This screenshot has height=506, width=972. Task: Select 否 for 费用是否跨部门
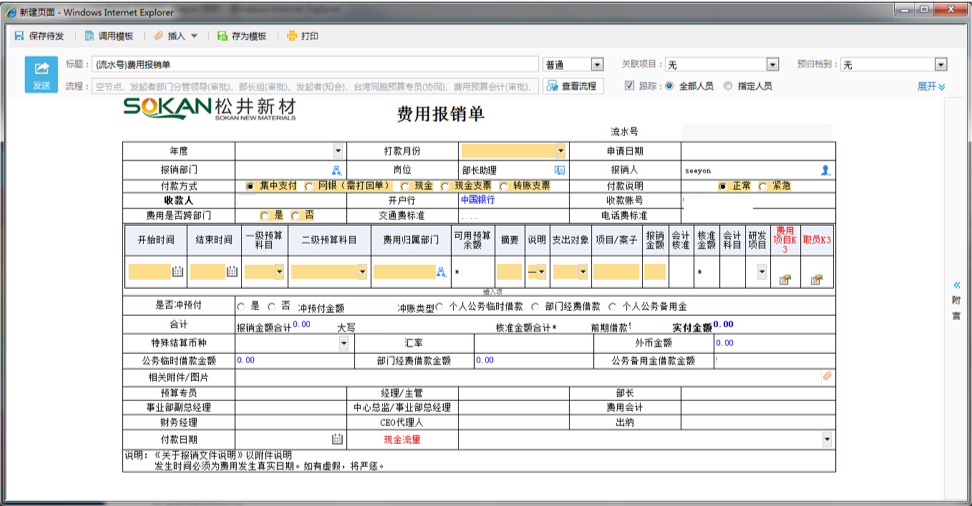(x=295, y=216)
